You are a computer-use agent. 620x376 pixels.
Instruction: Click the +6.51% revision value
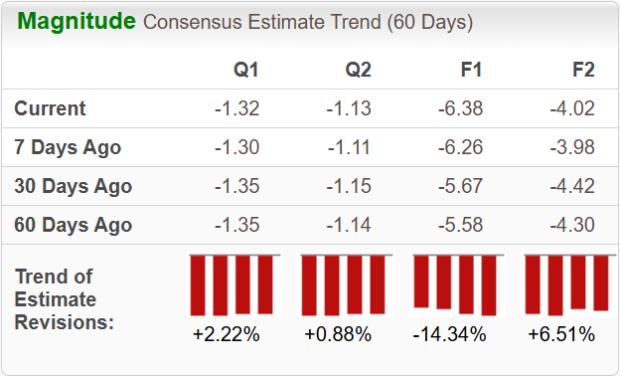coord(561,334)
